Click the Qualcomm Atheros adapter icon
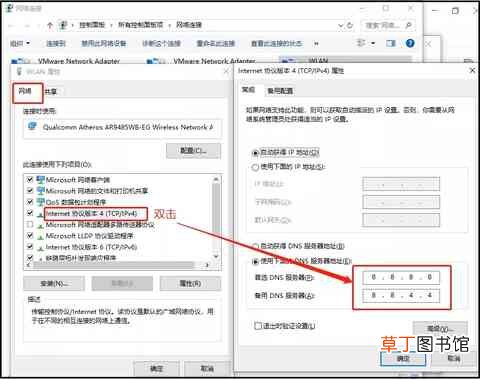The image size is (480, 379). point(32,126)
